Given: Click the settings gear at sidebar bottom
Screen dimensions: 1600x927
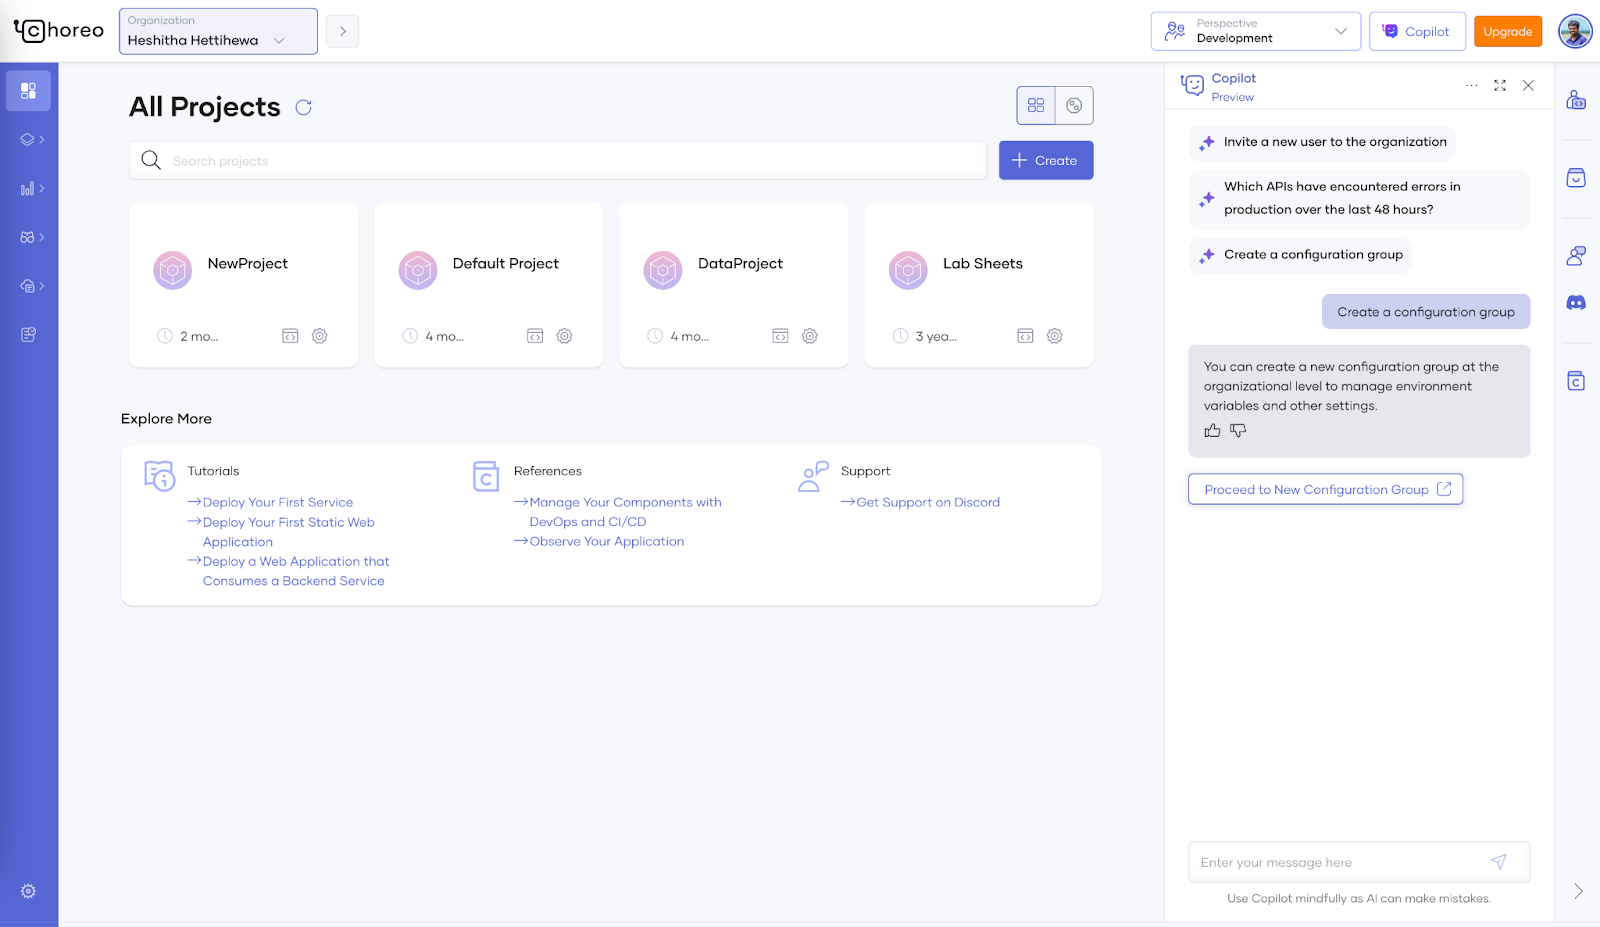Looking at the screenshot, I should (x=28, y=891).
